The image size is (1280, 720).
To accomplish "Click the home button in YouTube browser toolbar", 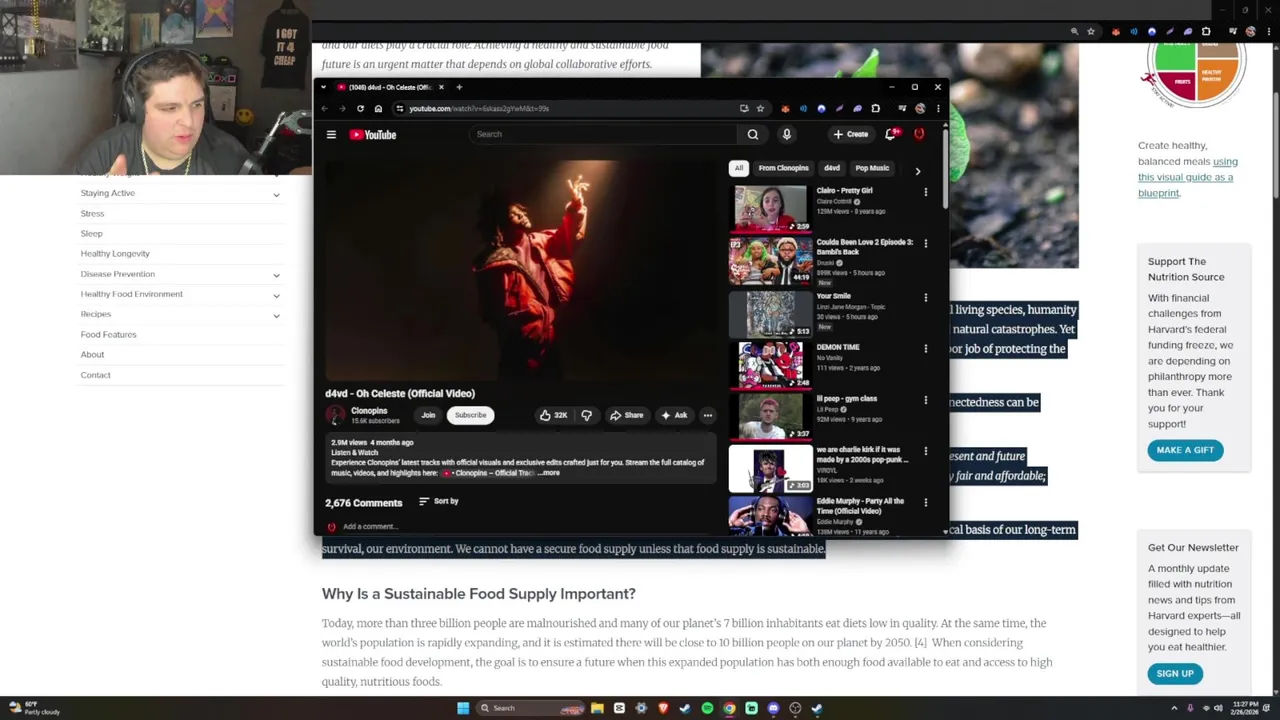I will coord(378,108).
